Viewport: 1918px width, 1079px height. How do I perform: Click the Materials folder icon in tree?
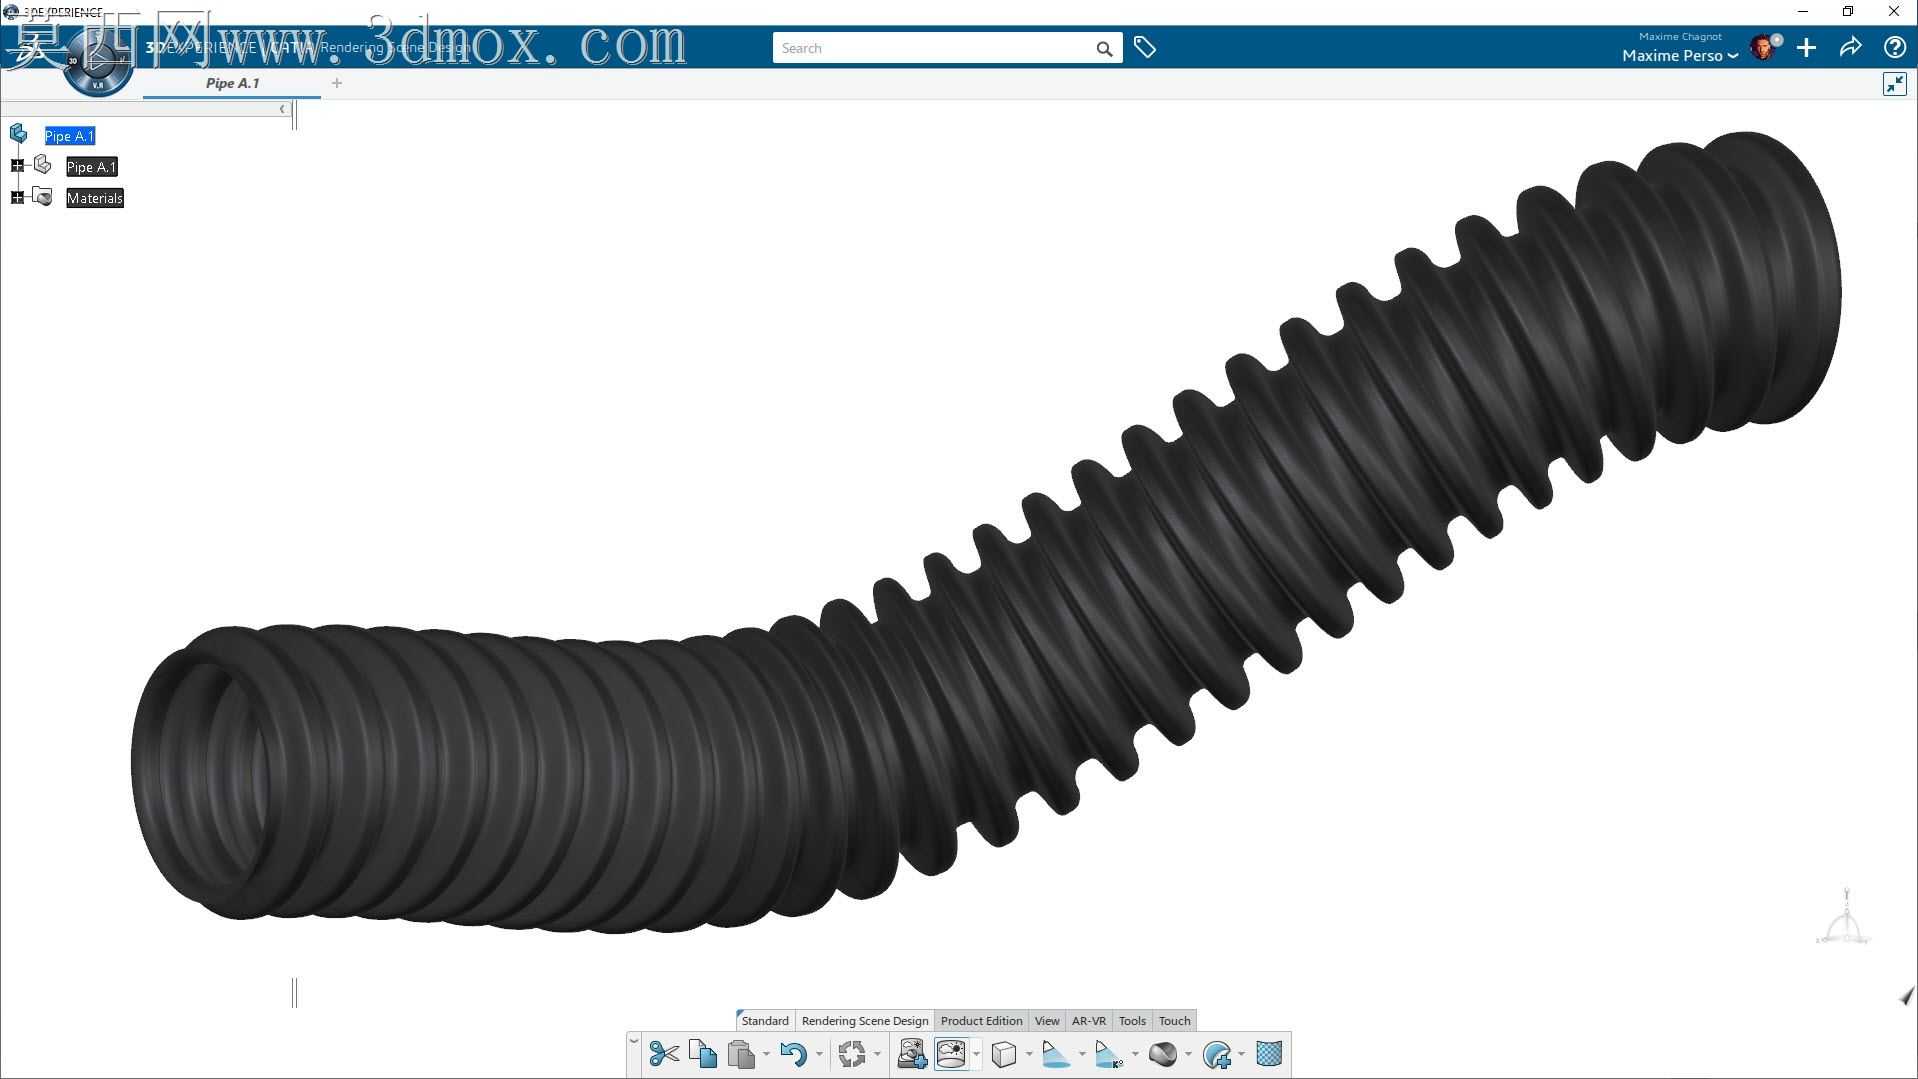[42, 196]
